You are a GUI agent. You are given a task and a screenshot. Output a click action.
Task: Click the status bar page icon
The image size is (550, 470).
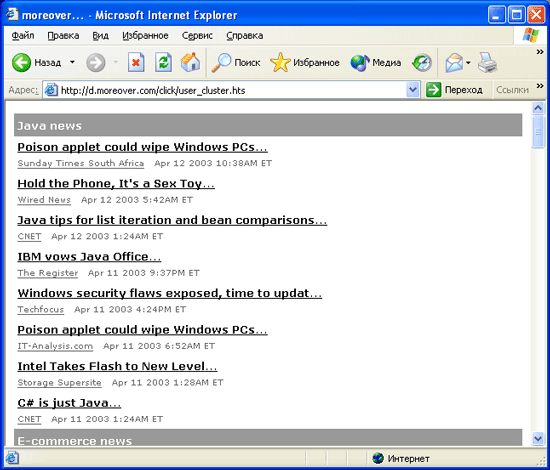coord(12,458)
